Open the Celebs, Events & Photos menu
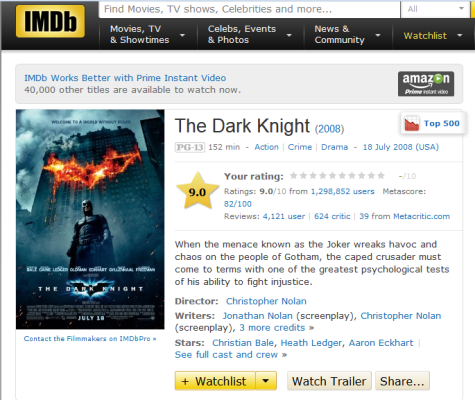Image resolution: width=475 pixels, height=400 pixels. [250, 34]
